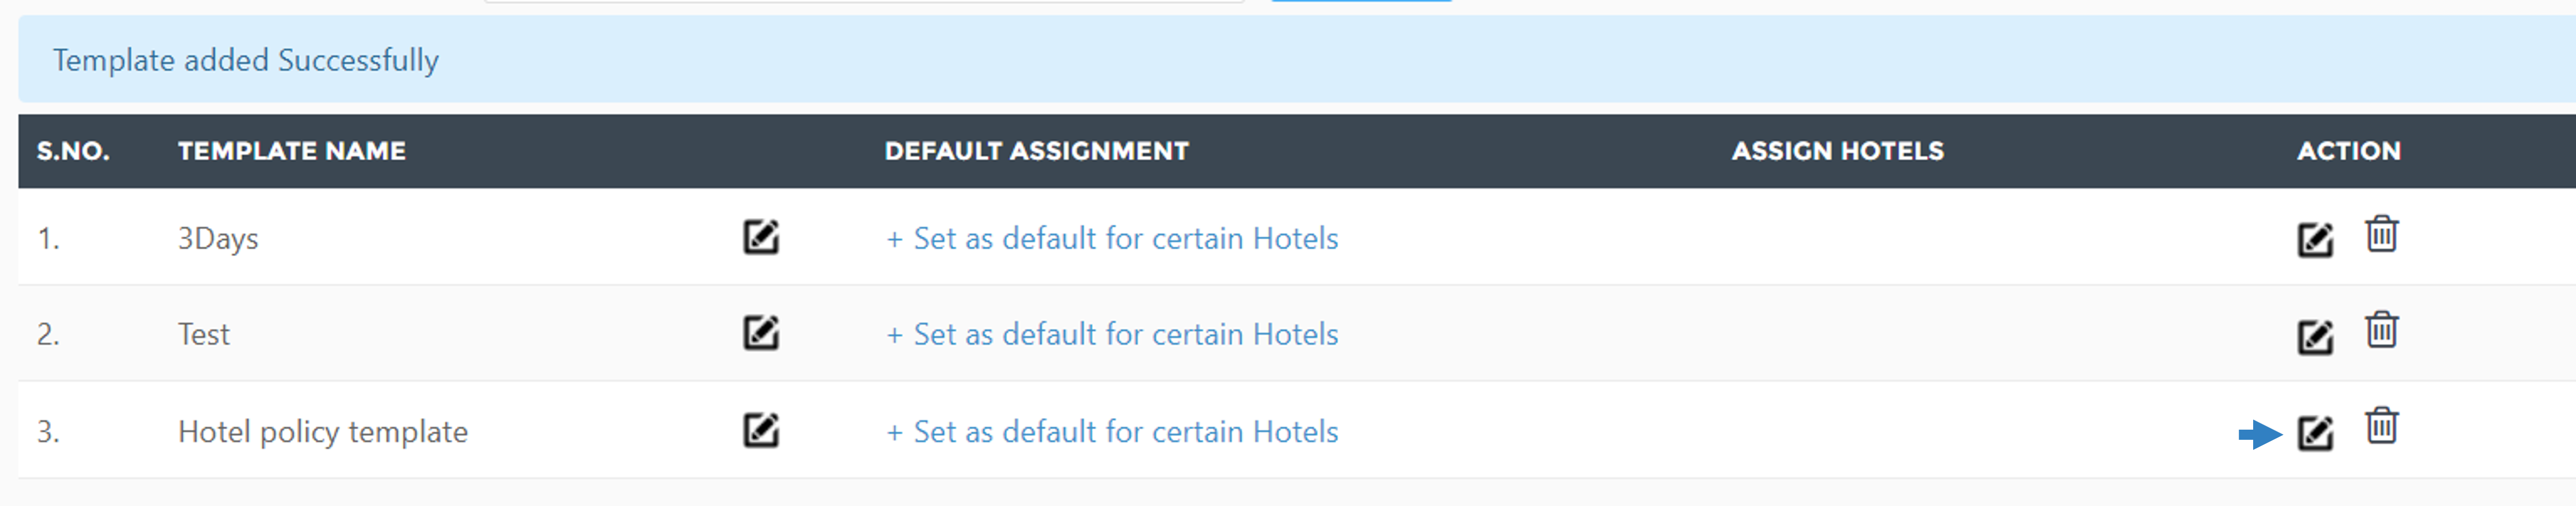The image size is (2576, 506).
Task: Click the Action column header
Action: [2349, 151]
